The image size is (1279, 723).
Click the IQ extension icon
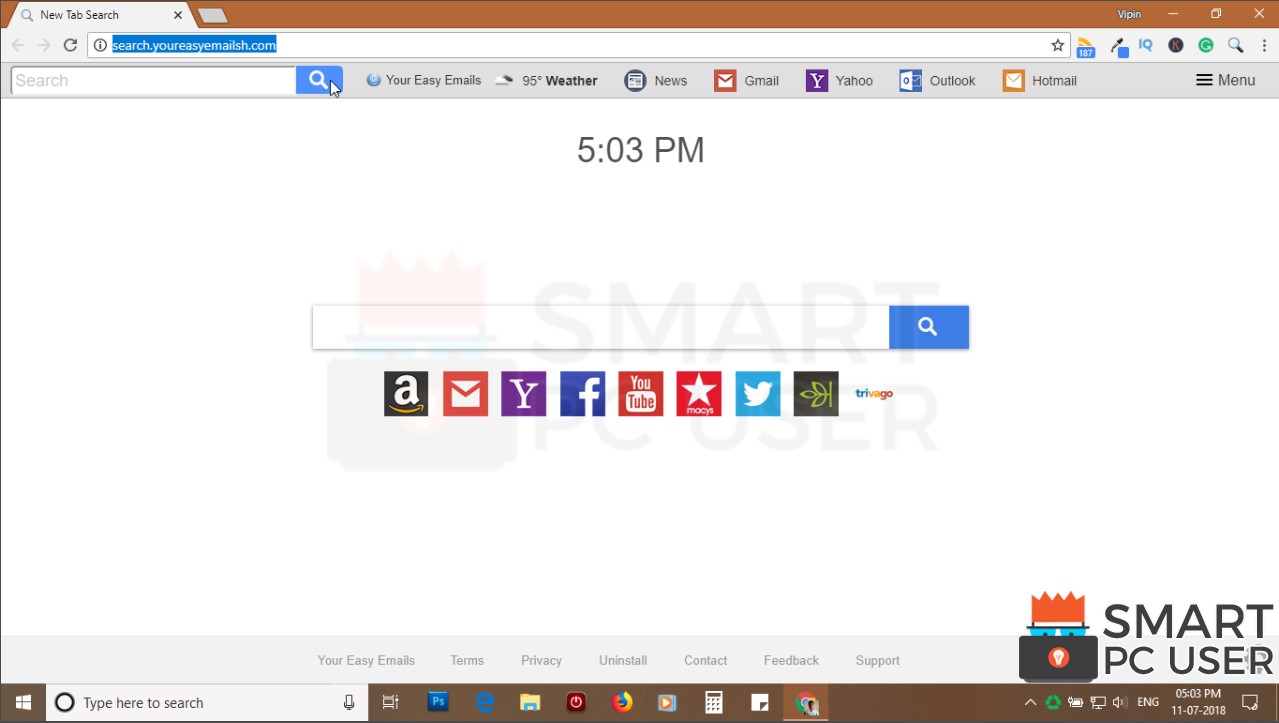point(1146,45)
